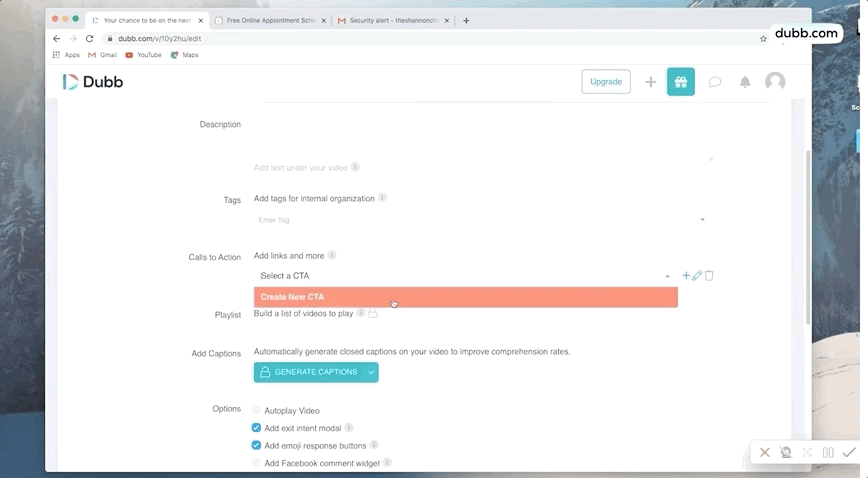Click the info icon next to Build a list of videos

click(x=360, y=313)
